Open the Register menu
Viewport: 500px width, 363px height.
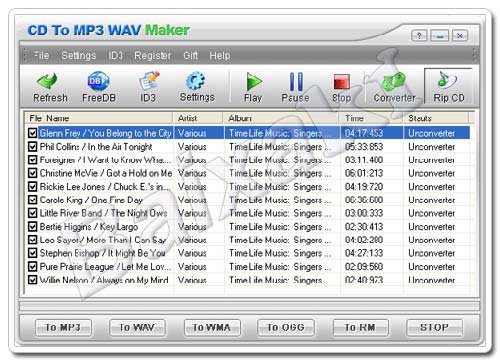(153, 55)
